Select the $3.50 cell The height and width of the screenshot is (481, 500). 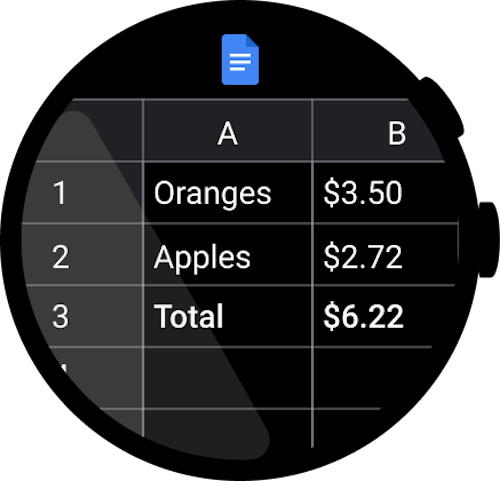point(385,193)
